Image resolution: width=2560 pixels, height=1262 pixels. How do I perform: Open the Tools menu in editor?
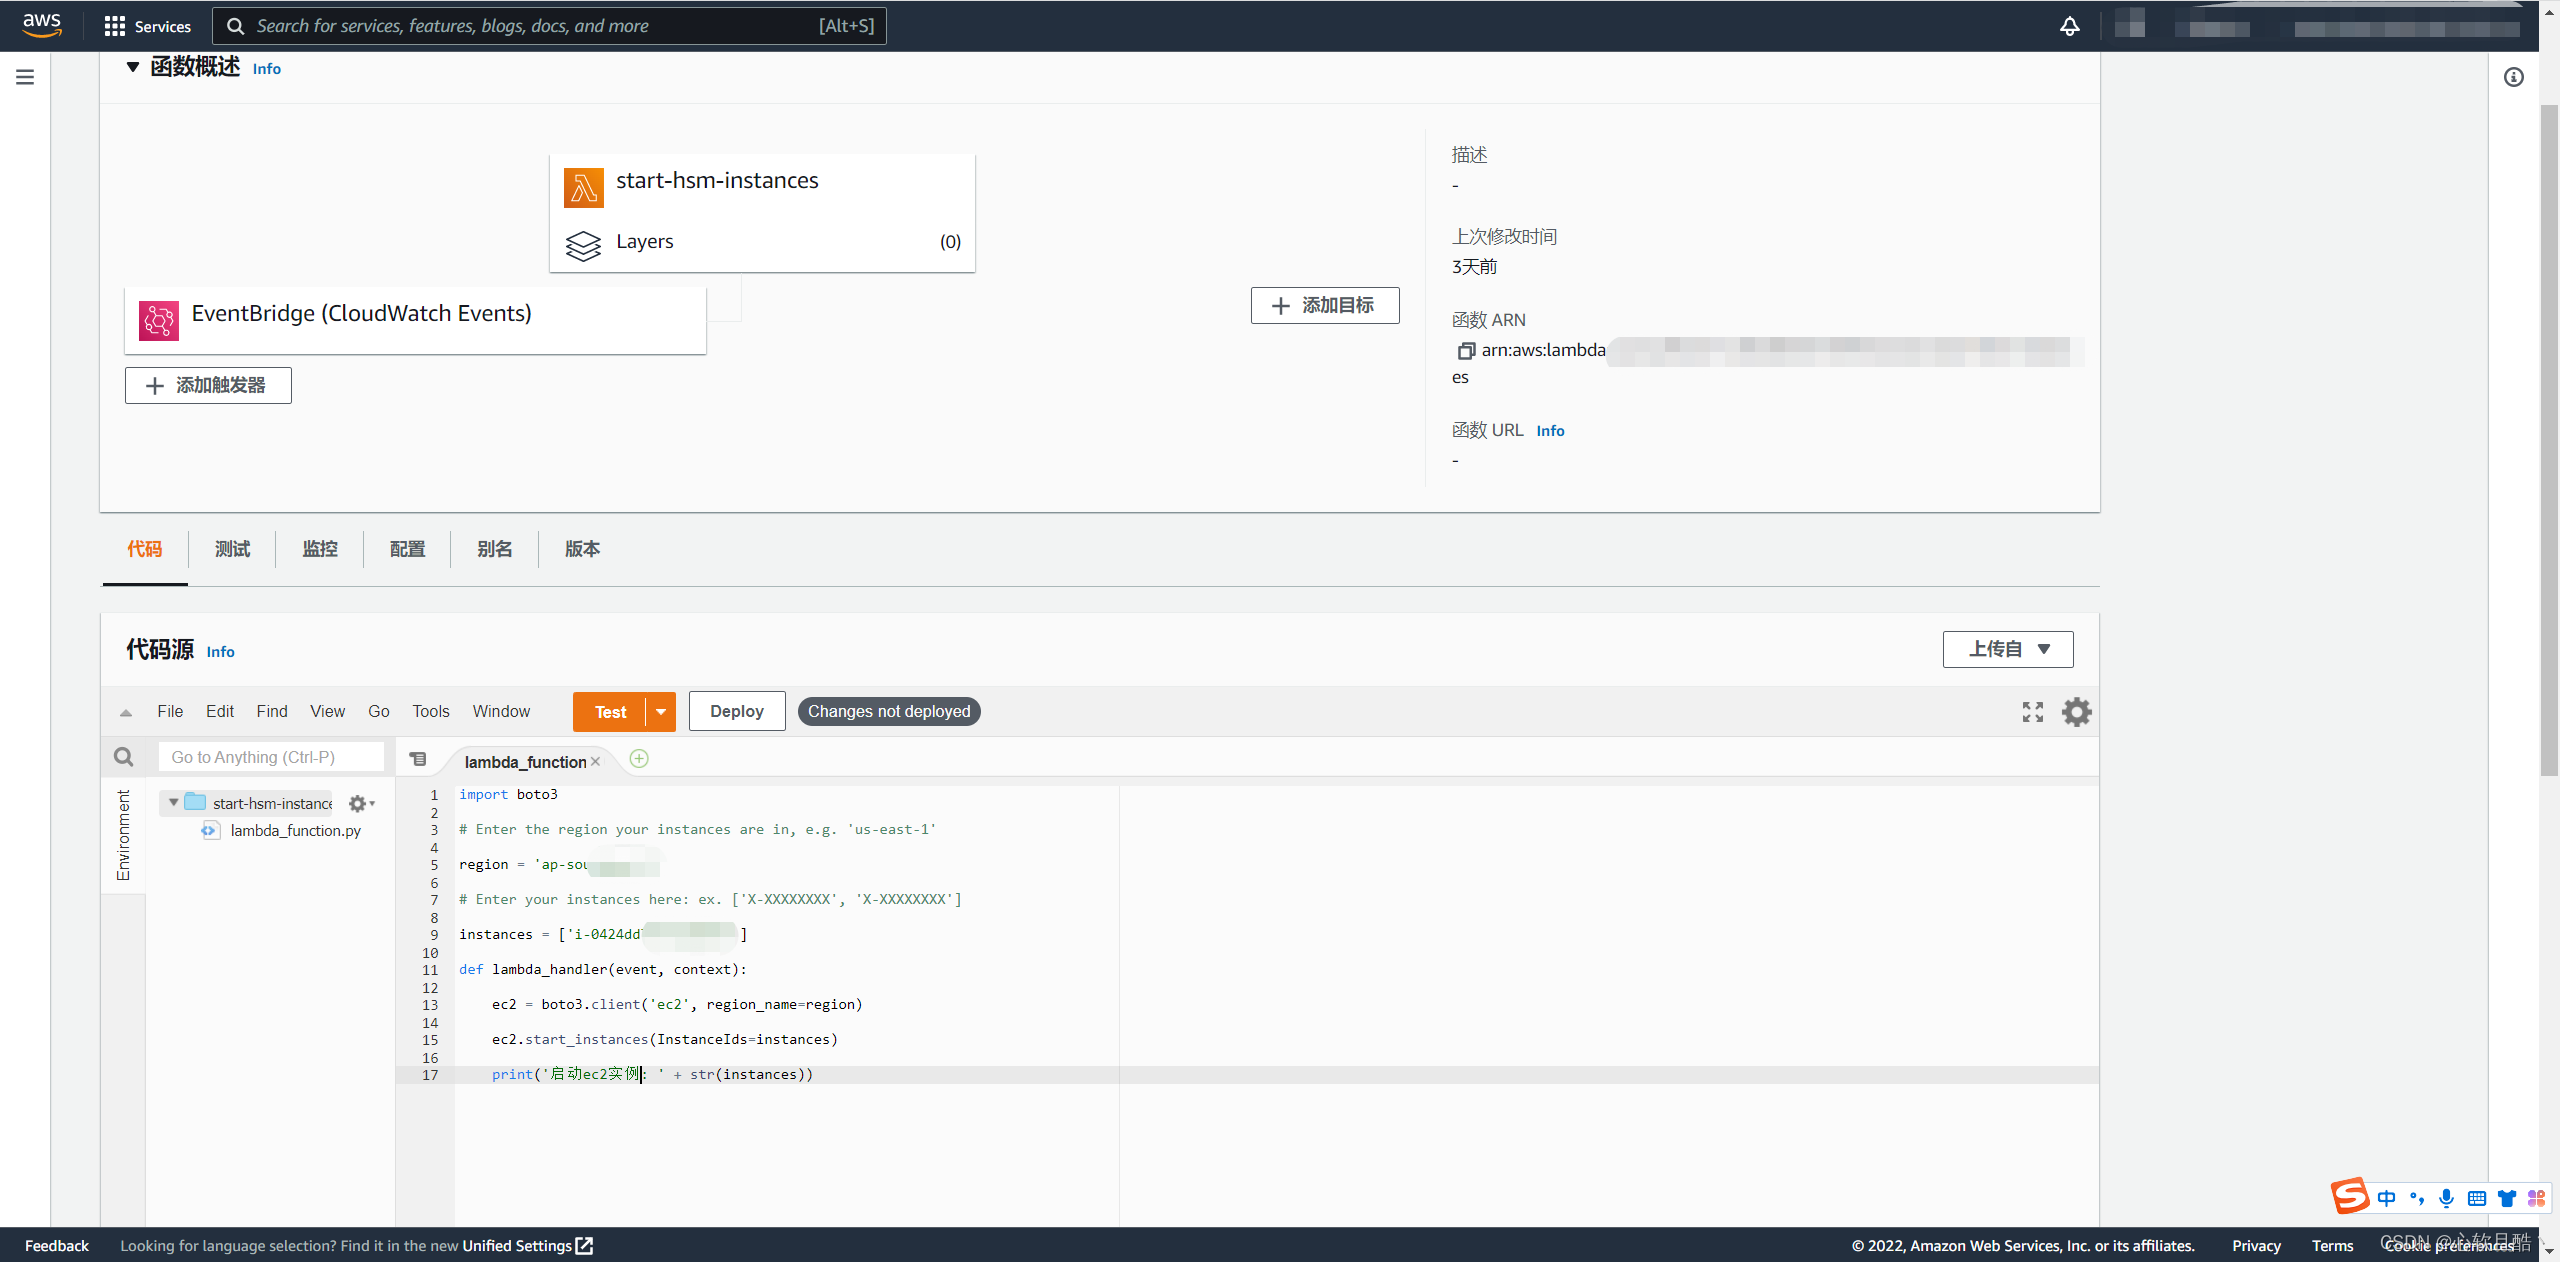tap(430, 711)
